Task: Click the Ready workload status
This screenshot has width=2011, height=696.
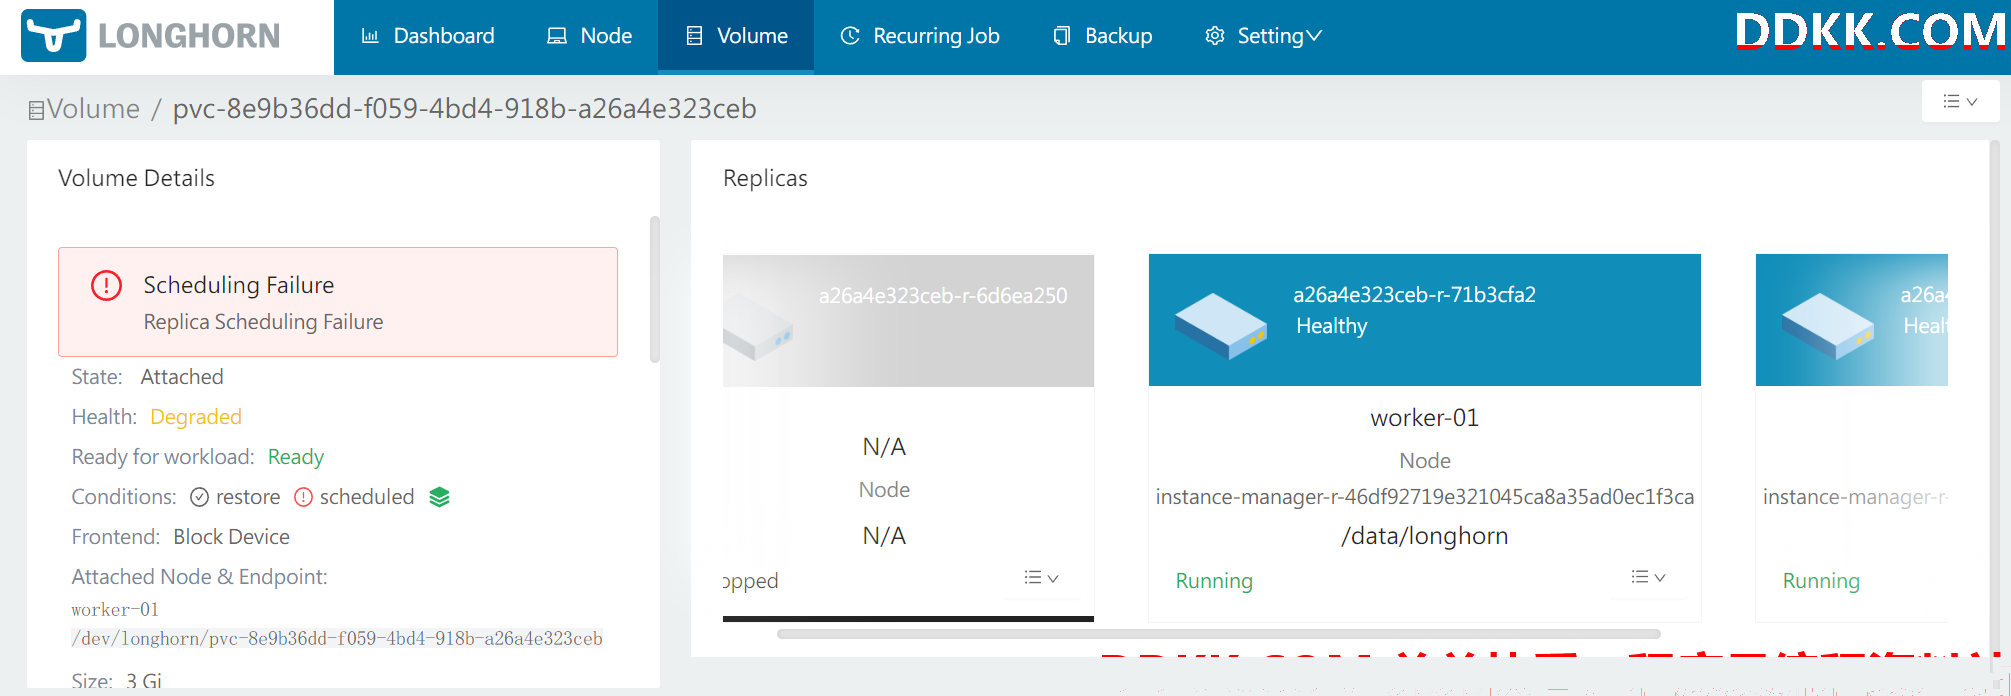Action: pos(296,457)
